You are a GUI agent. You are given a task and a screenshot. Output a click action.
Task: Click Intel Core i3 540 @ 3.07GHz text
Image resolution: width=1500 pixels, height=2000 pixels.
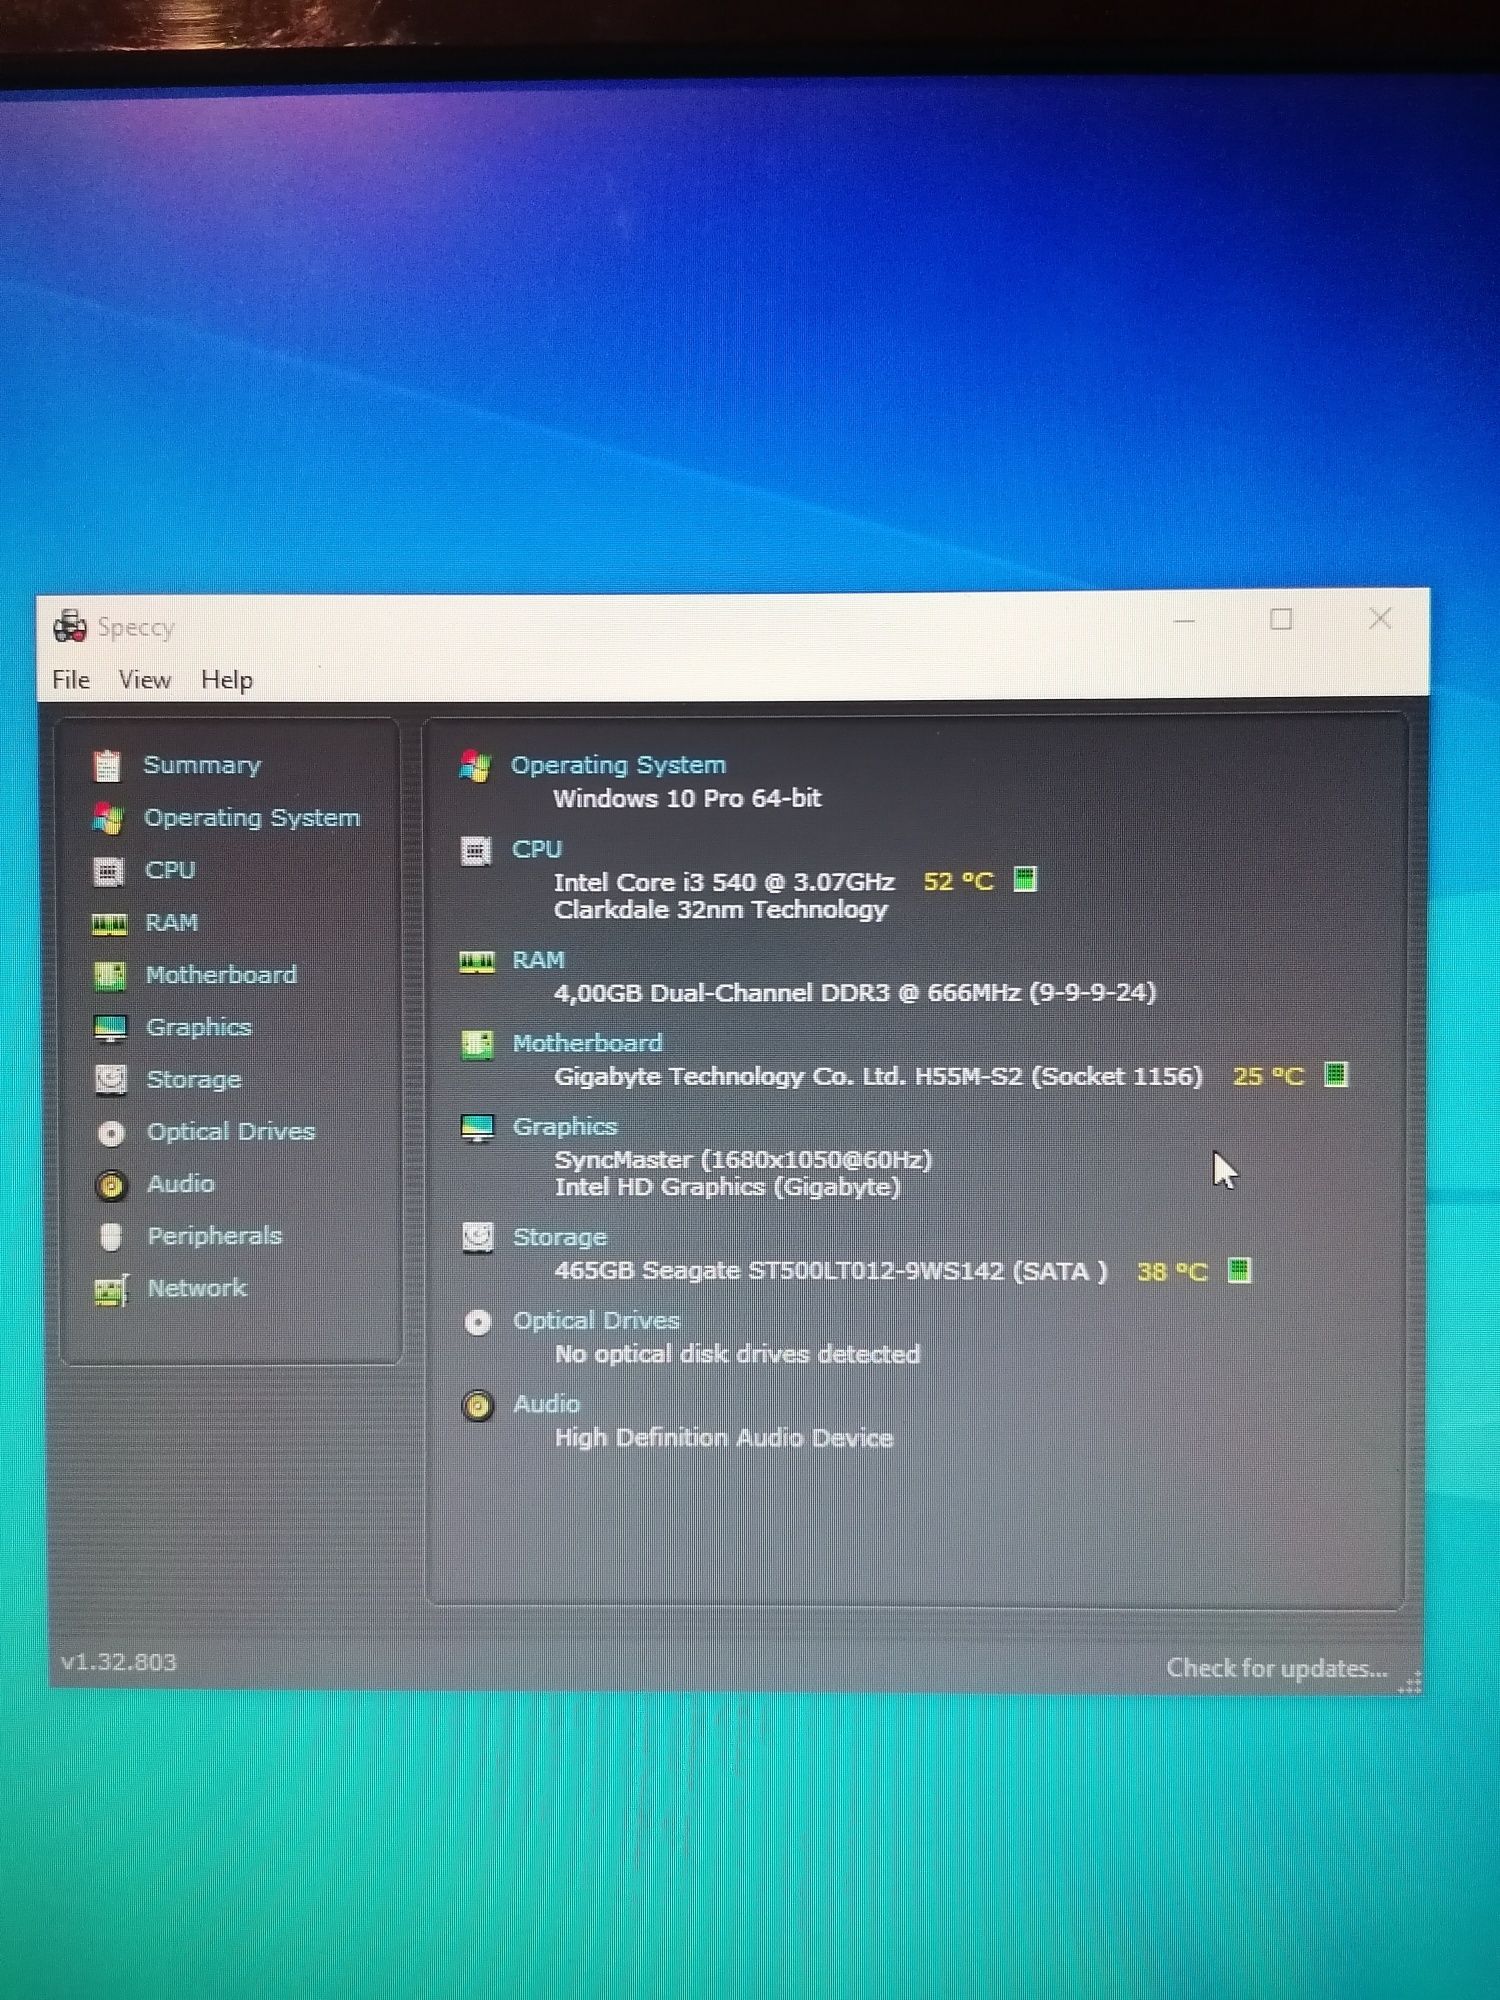pyautogui.click(x=724, y=882)
